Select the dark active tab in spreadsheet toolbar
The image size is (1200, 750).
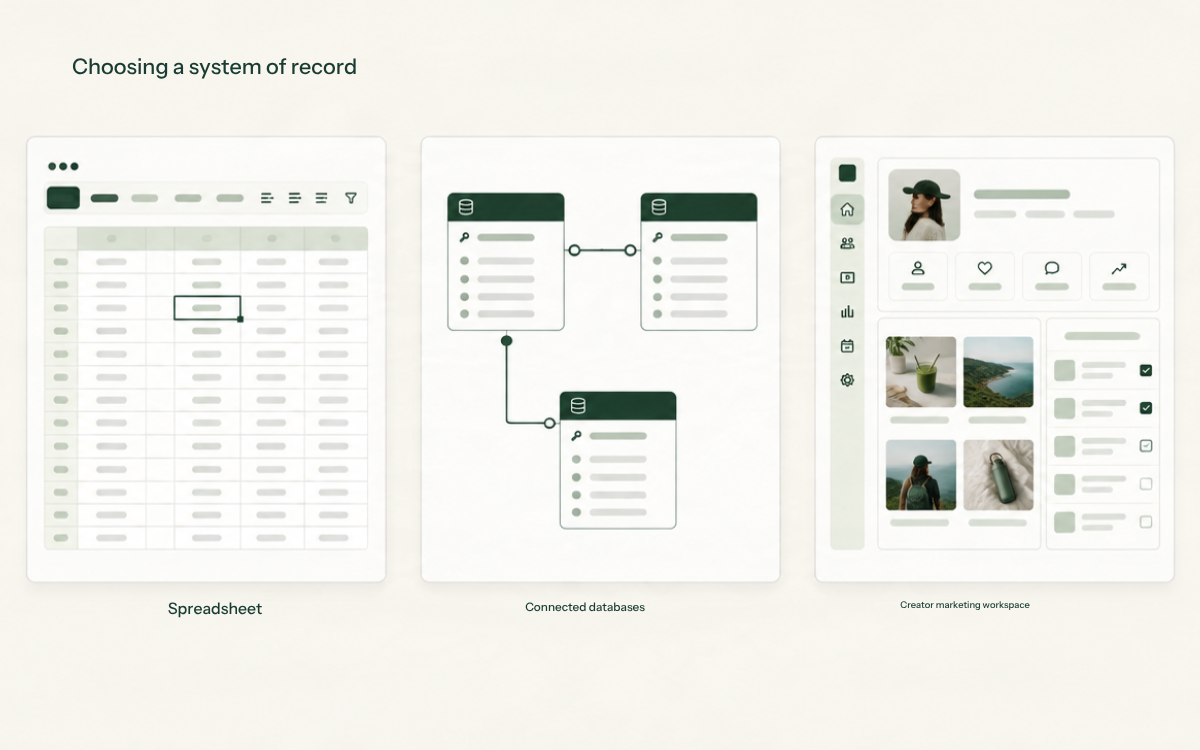coord(63,198)
